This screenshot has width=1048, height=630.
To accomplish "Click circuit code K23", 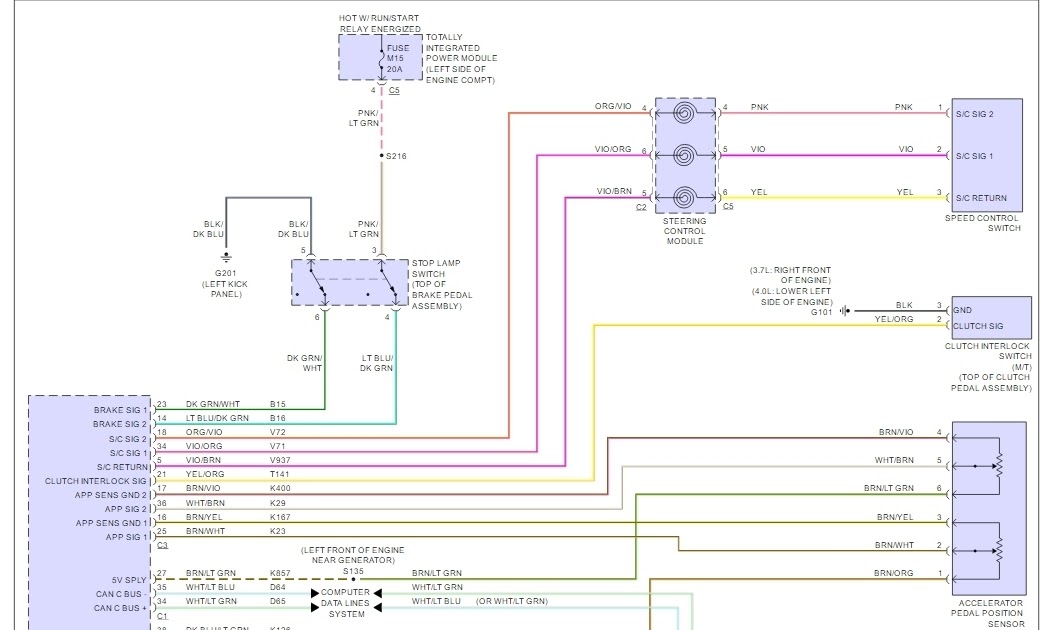I will (278, 531).
